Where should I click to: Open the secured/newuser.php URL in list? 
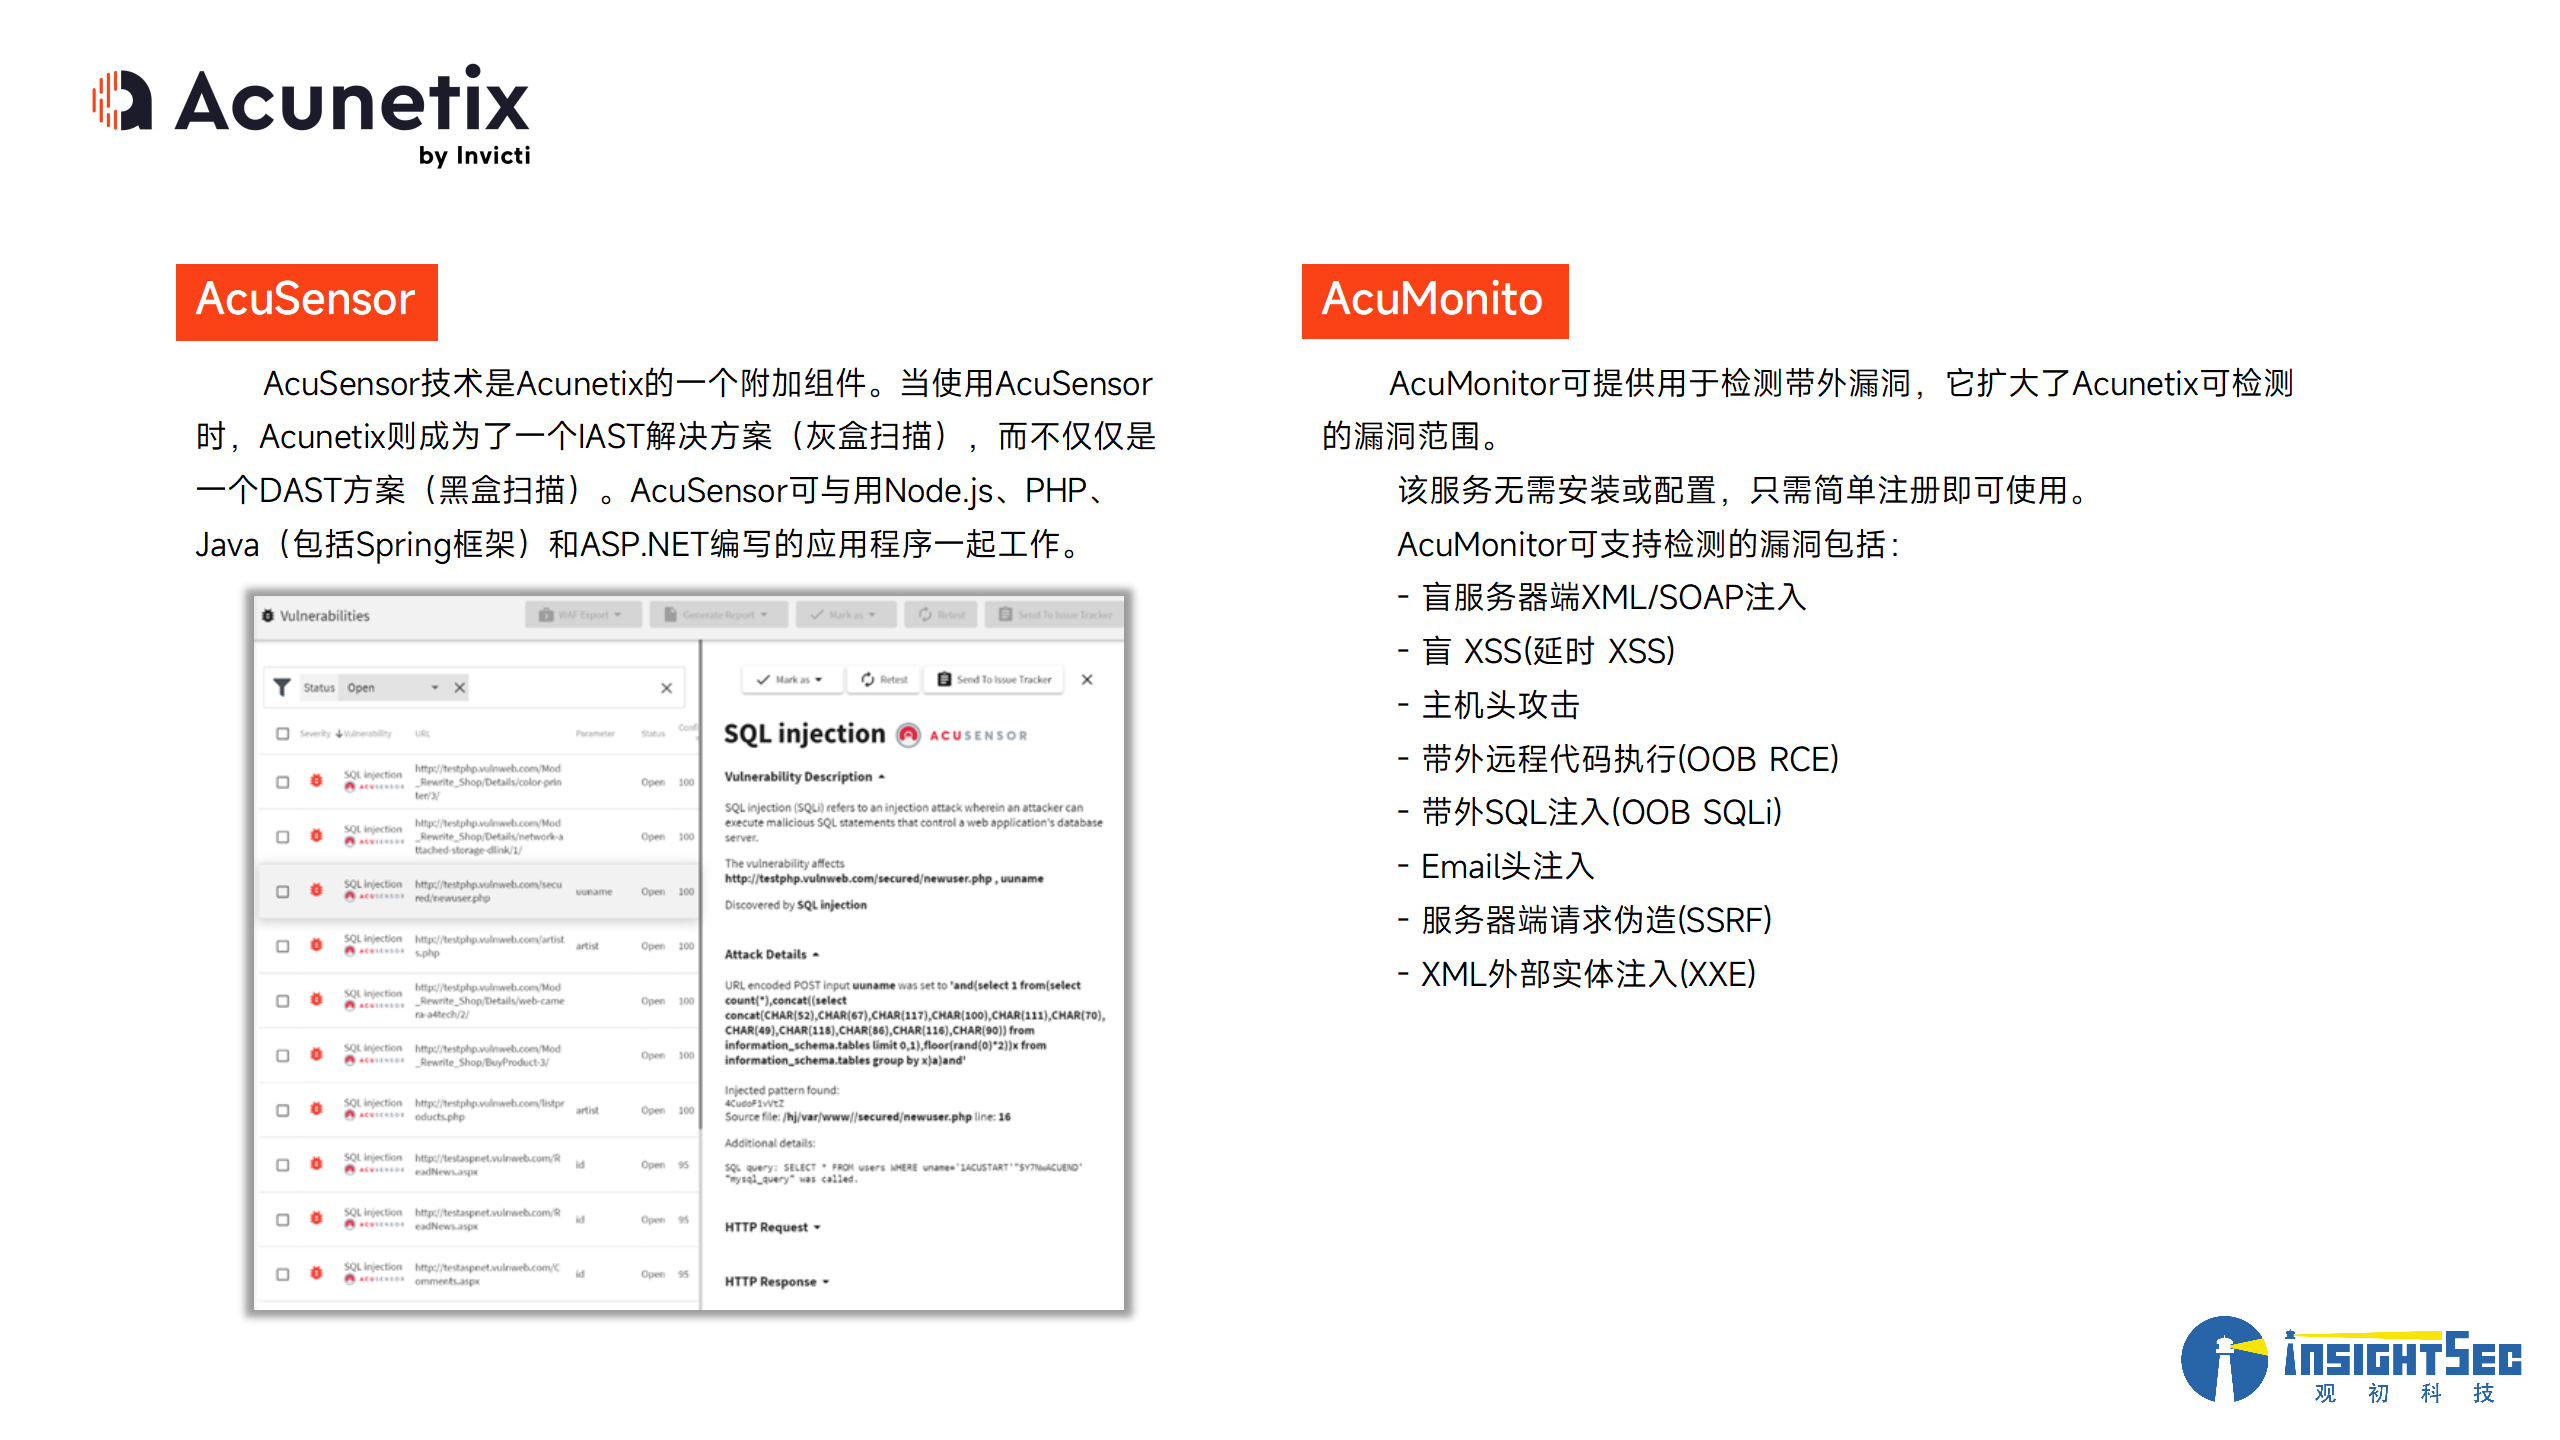point(488,891)
